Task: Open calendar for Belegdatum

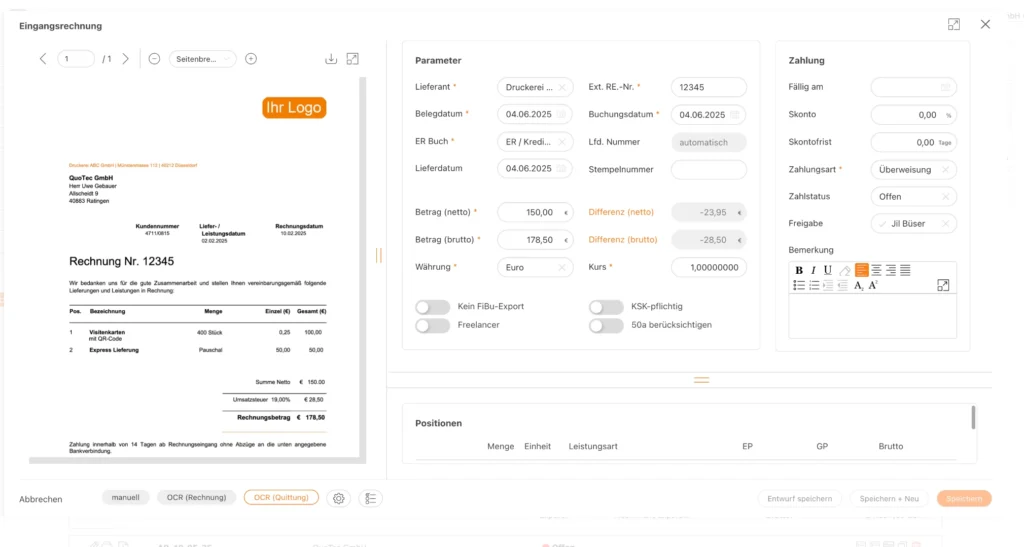Action: click(561, 114)
